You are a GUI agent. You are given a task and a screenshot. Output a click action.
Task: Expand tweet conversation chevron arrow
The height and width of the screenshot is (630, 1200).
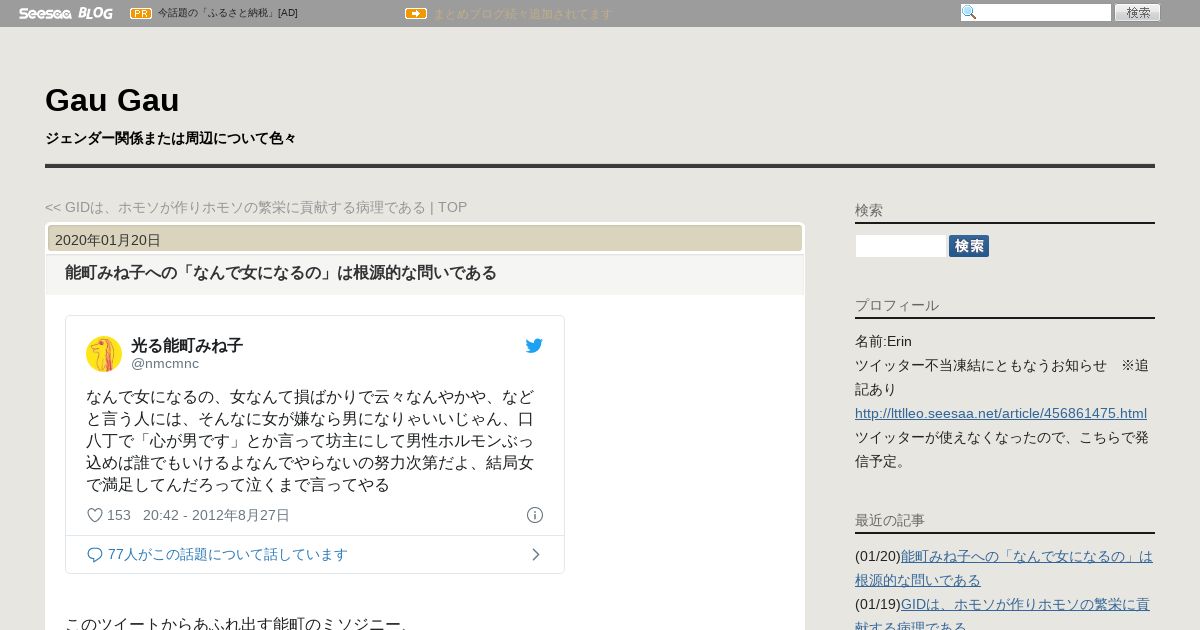[x=536, y=554]
